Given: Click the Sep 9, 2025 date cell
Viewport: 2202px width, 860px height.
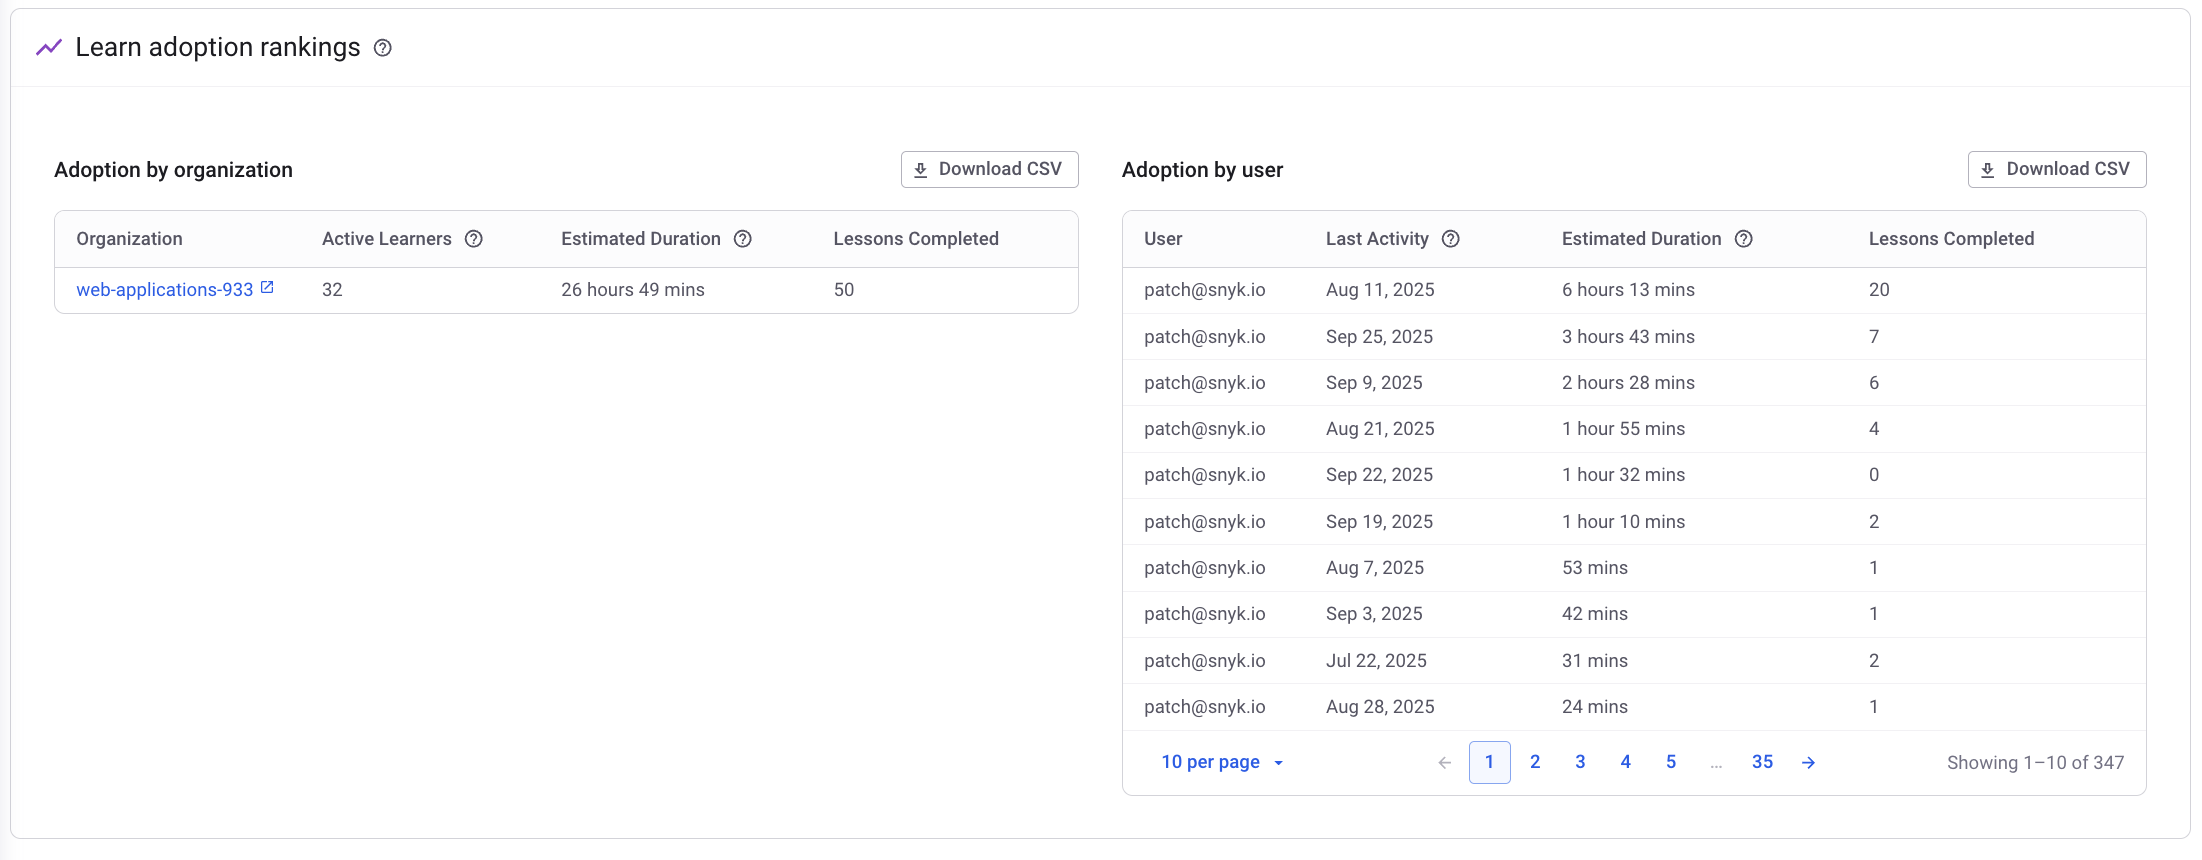Looking at the screenshot, I should click(1374, 383).
